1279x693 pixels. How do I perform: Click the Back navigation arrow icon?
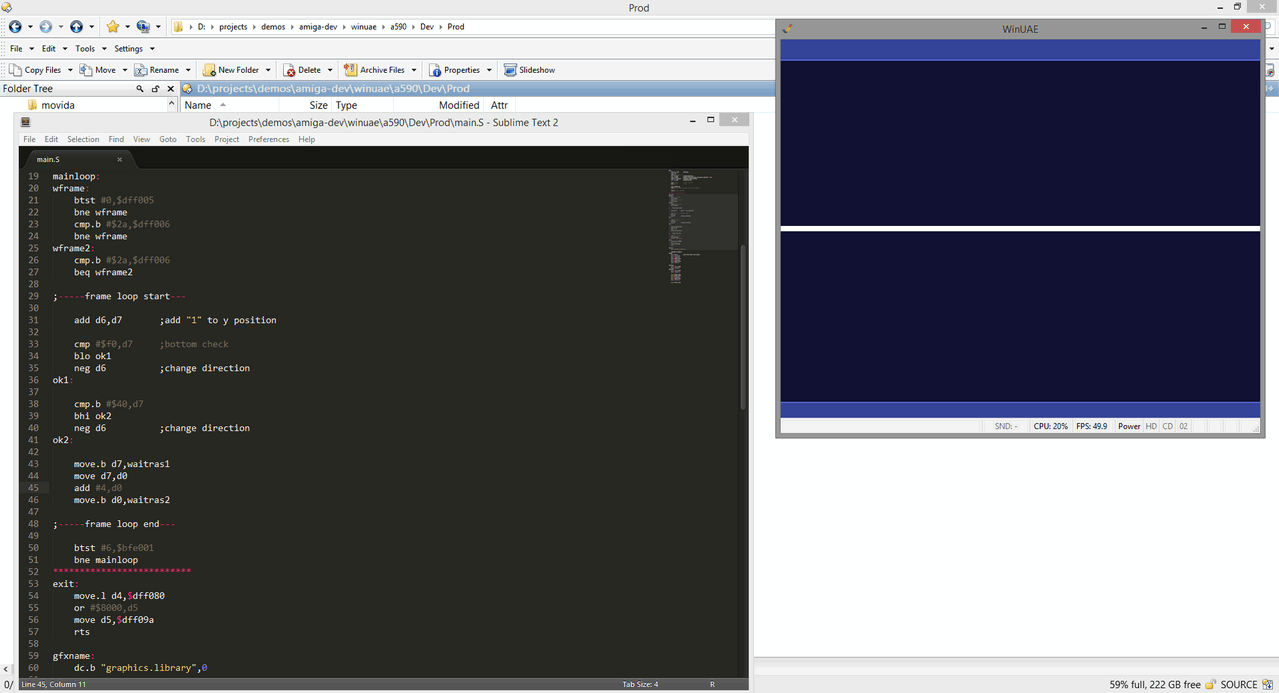[x=15, y=27]
